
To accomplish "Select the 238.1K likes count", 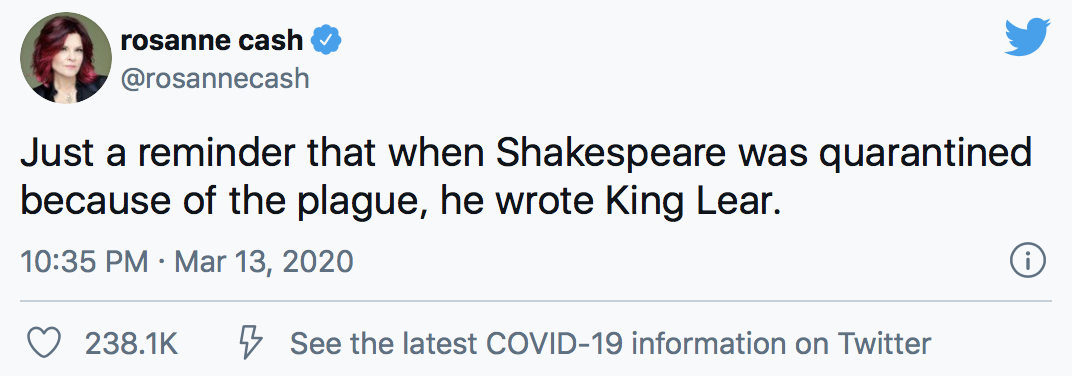I will [x=131, y=344].
